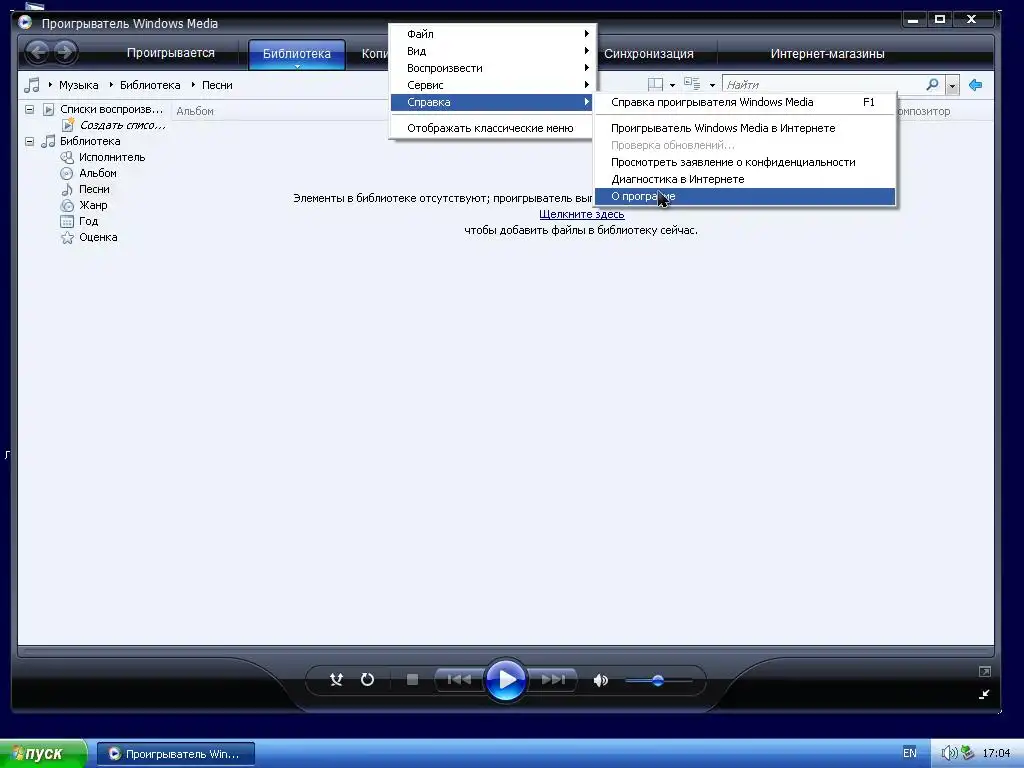Click the blue arrow next to search box
Image resolution: width=1024 pixels, height=768 pixels.
tap(976, 85)
